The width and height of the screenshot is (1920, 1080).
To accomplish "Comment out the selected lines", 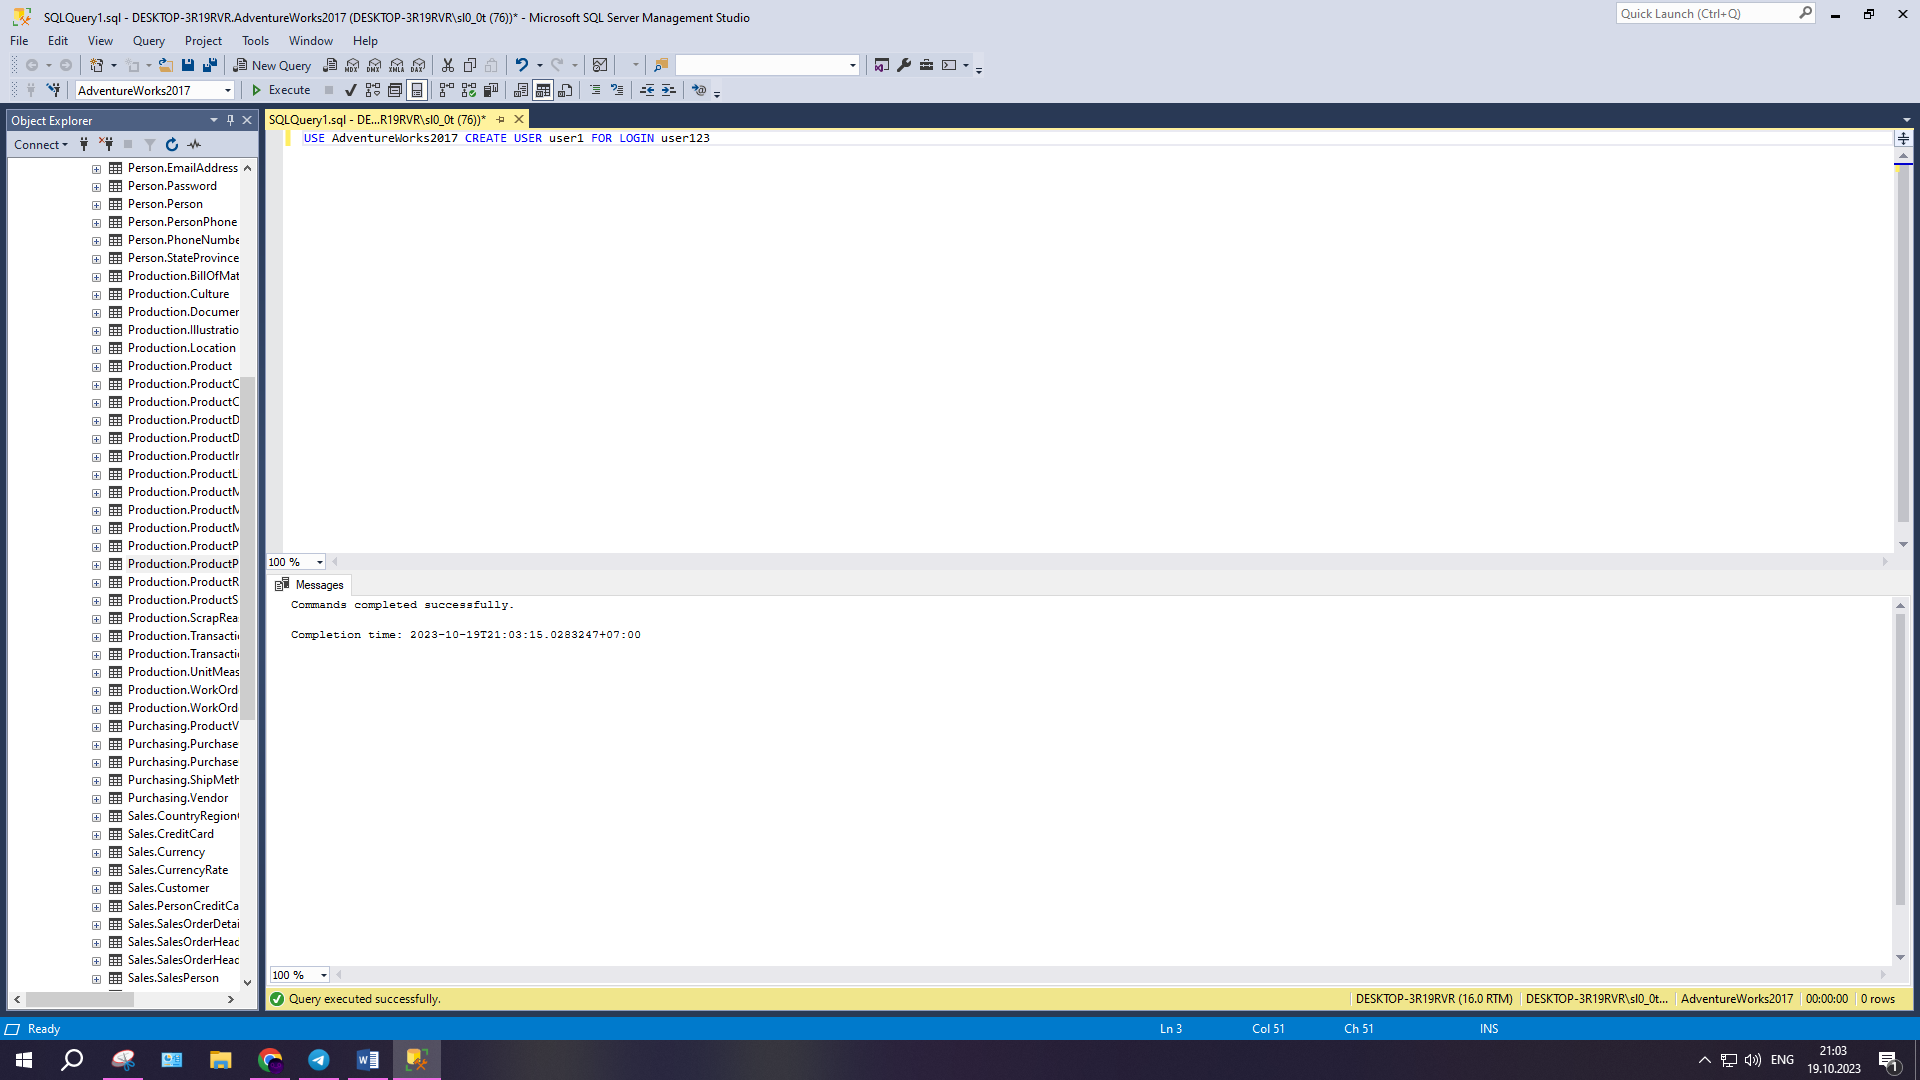I will [x=595, y=90].
